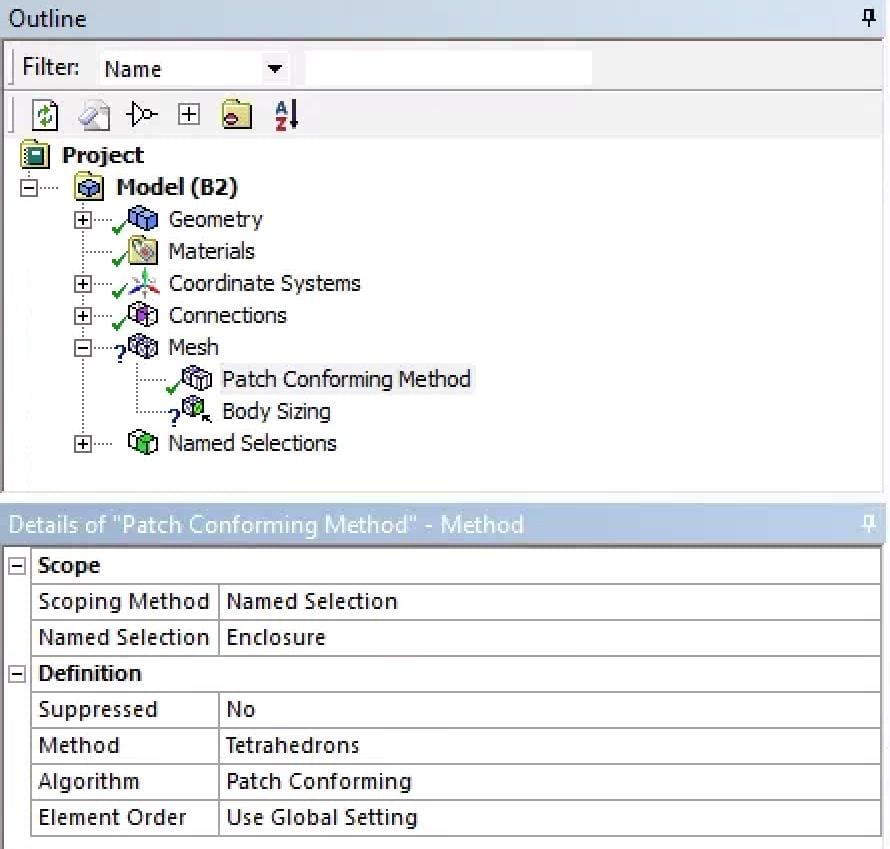890x849 pixels.
Task: Click the Geometry node icon
Action: (x=142, y=218)
